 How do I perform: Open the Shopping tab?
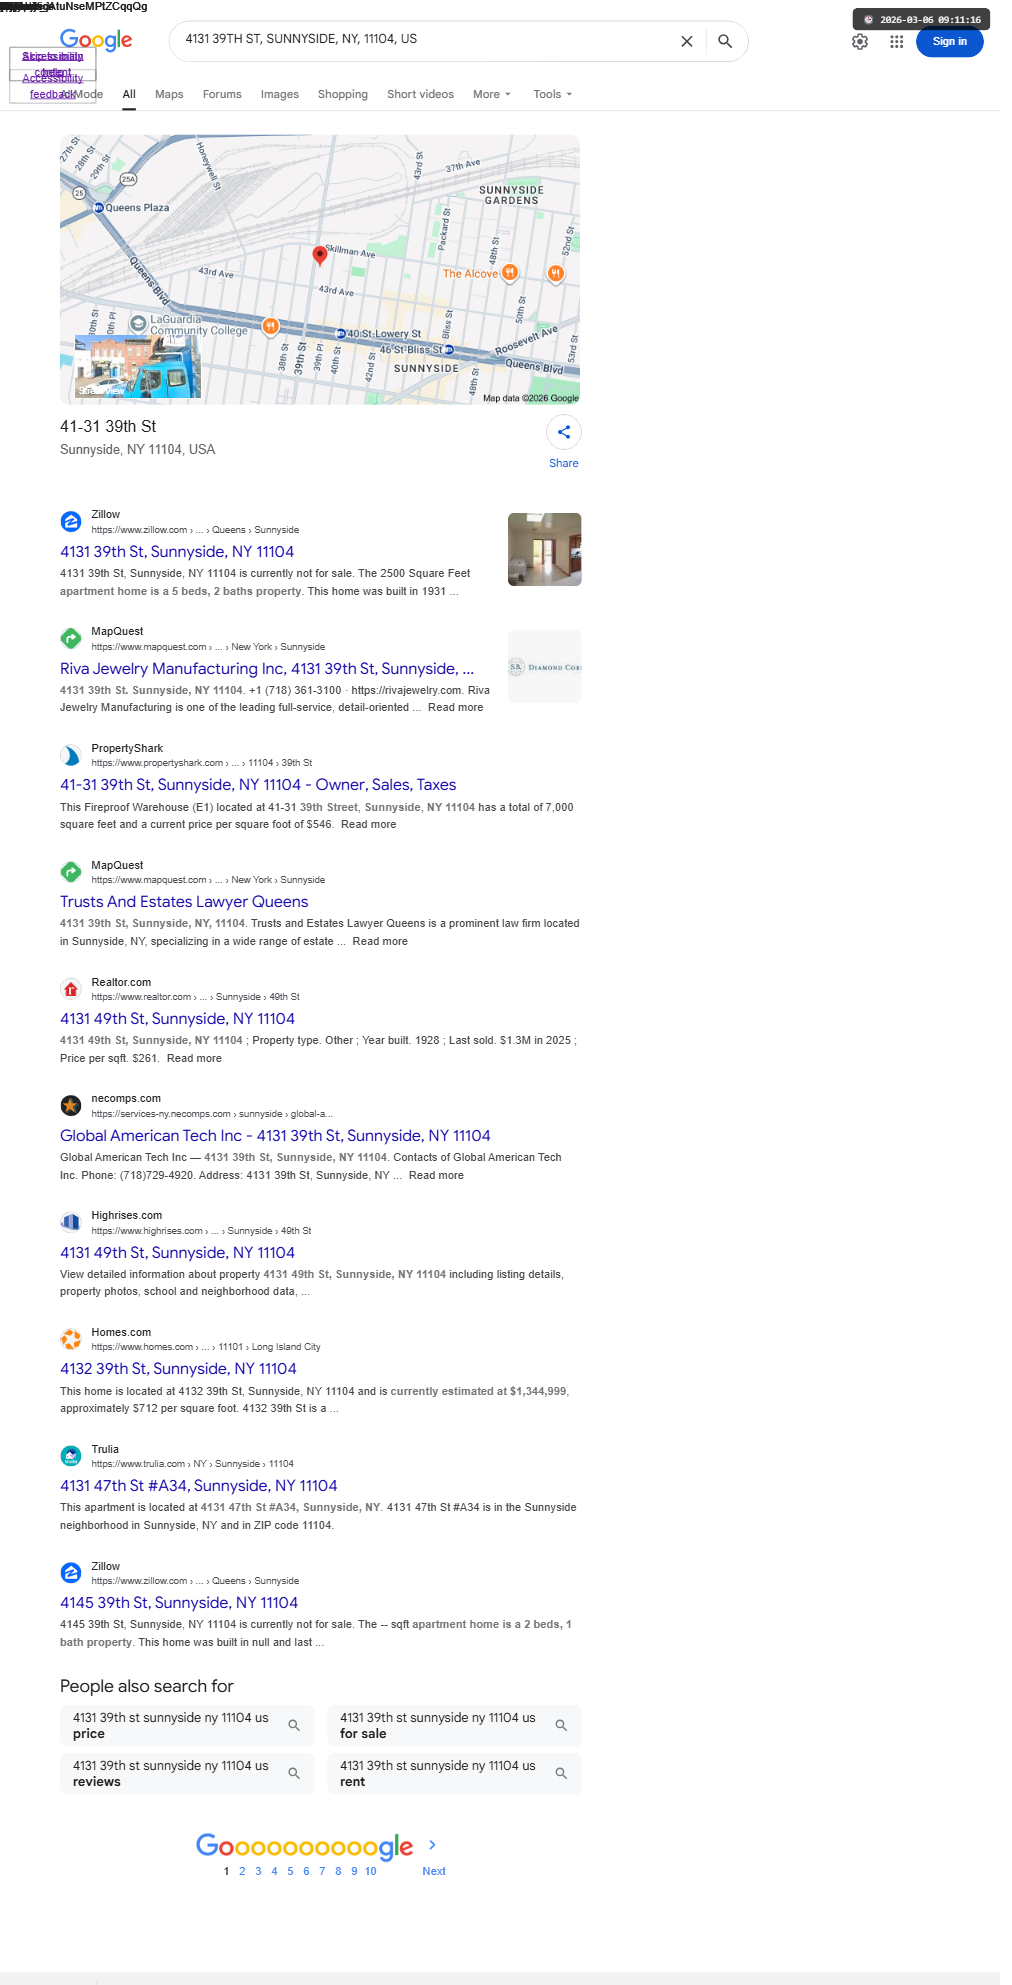[x=343, y=94]
